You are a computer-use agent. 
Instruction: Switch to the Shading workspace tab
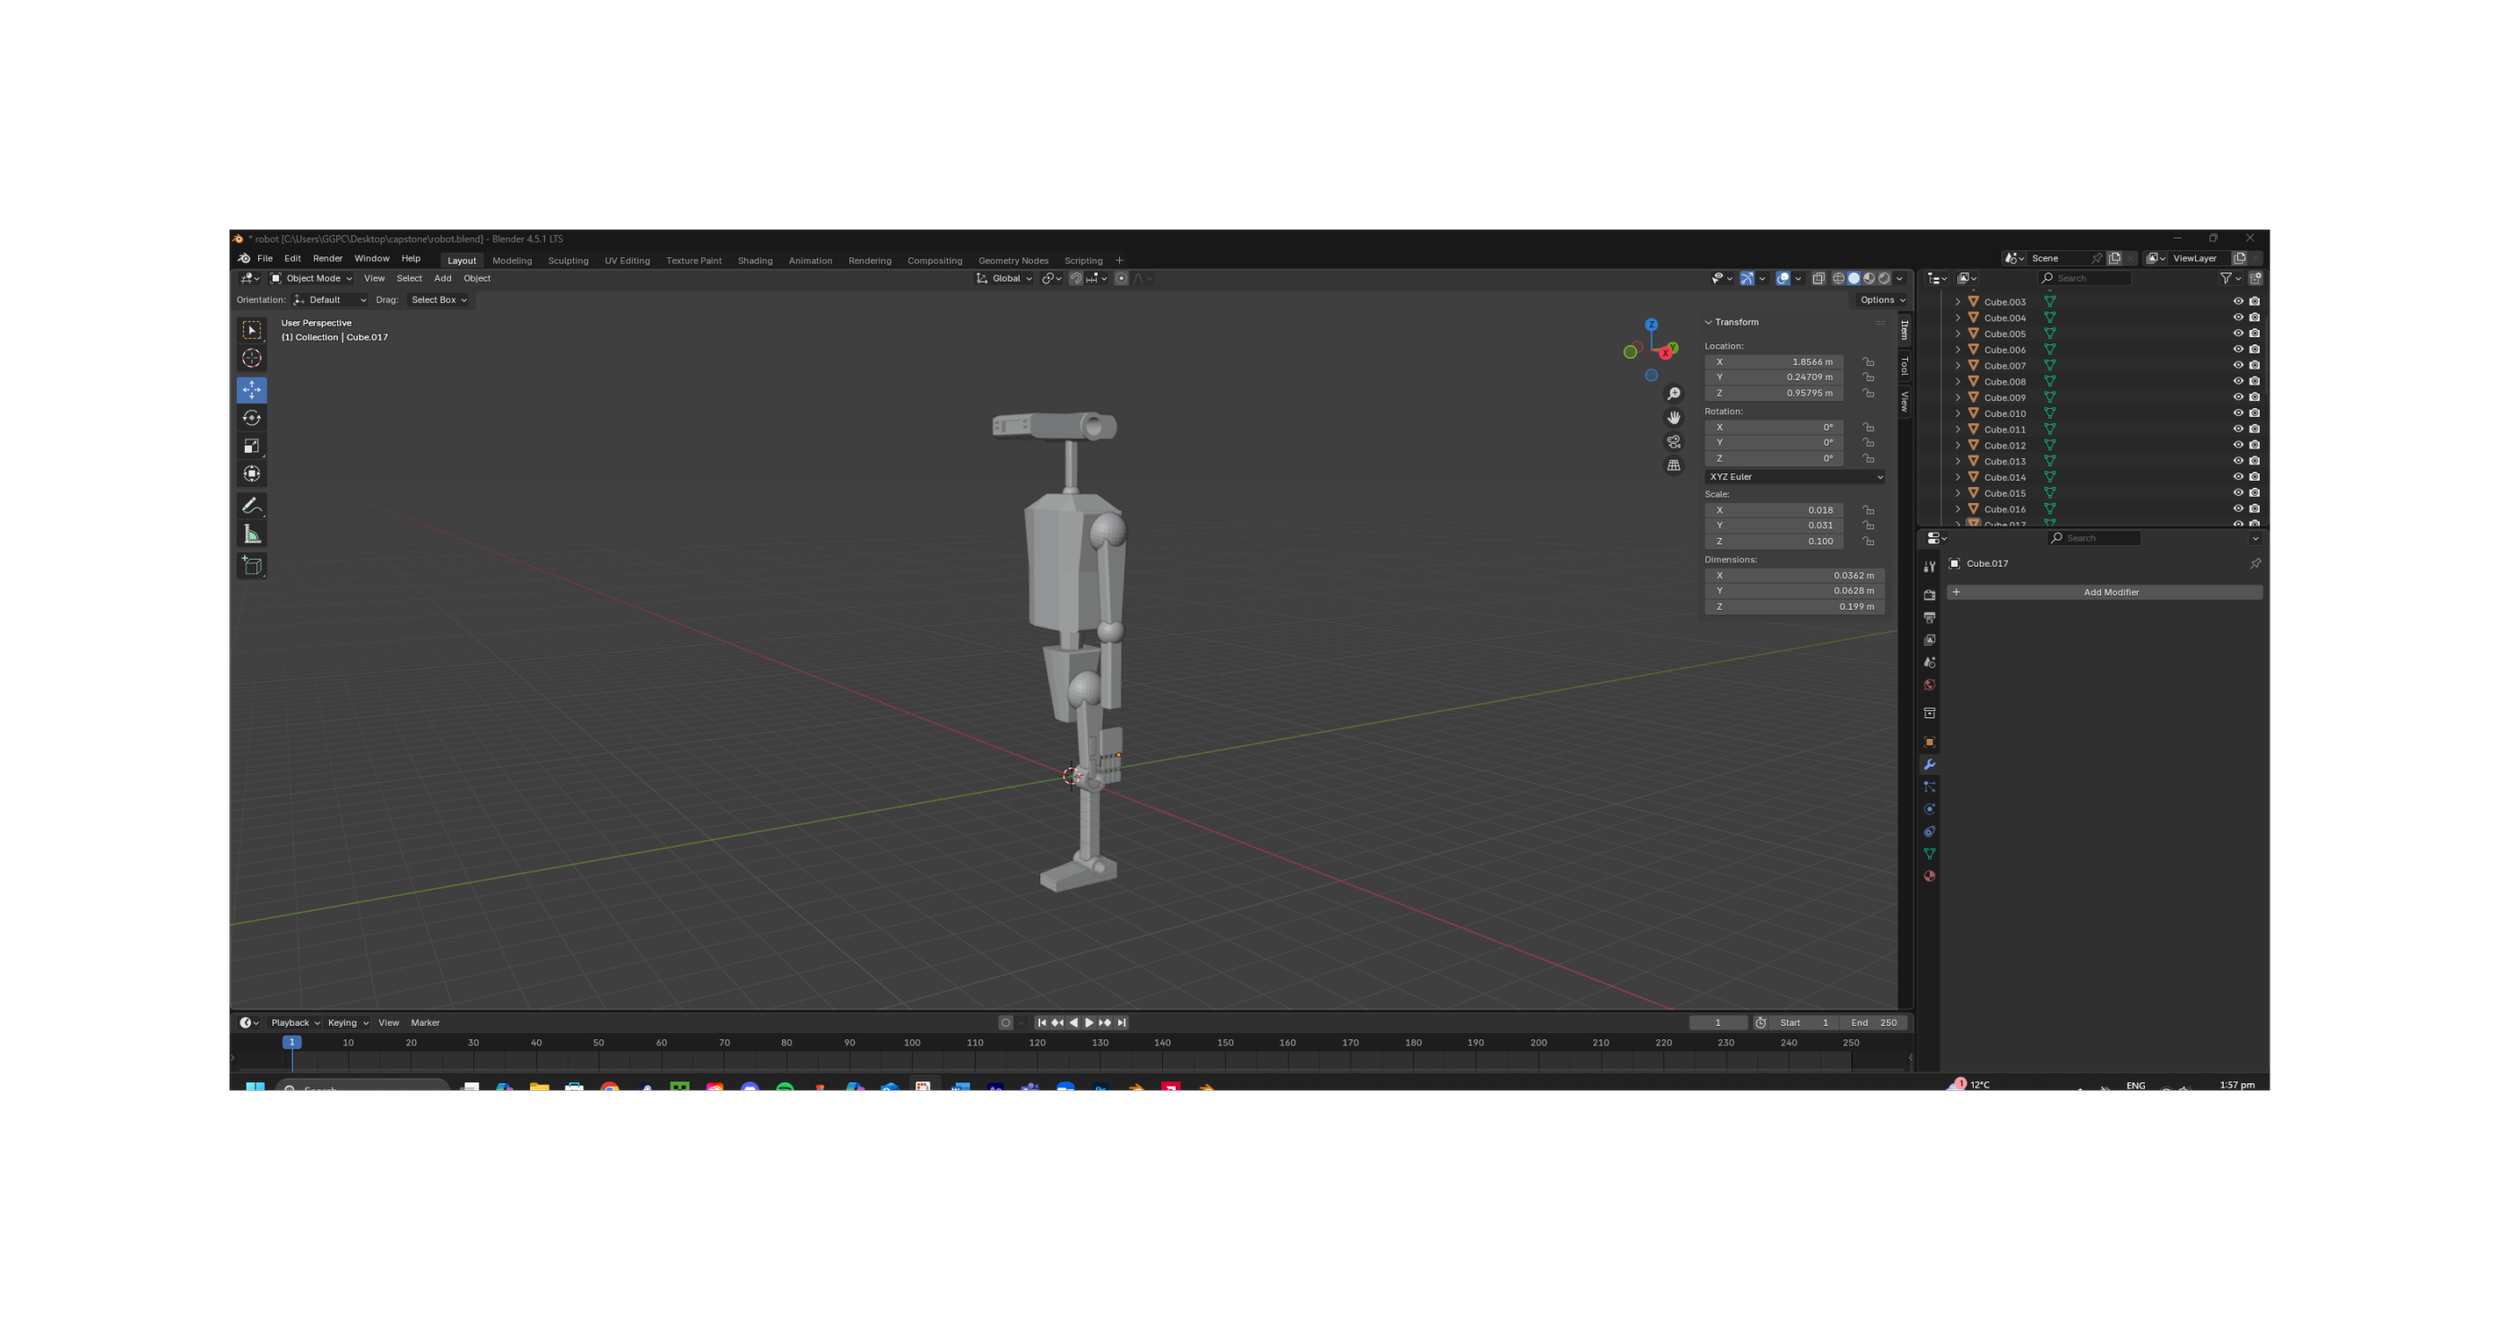755,260
